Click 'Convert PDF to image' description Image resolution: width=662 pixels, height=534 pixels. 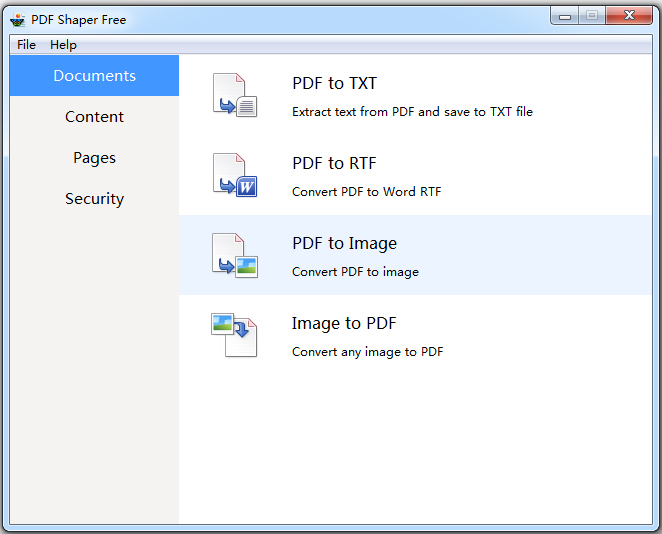pos(355,272)
